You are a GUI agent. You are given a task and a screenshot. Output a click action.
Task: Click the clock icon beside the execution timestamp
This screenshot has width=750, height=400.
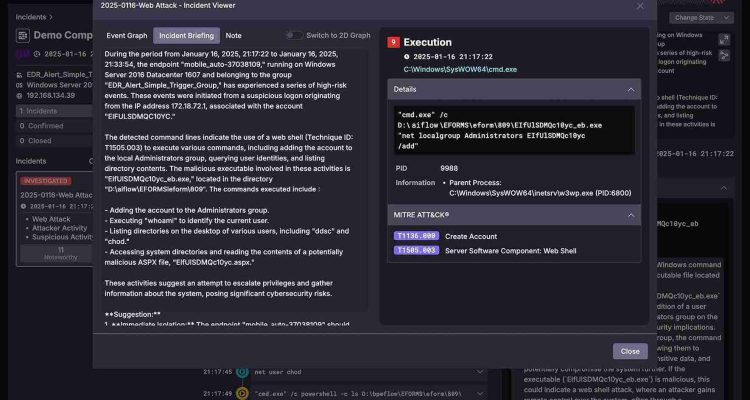coord(407,56)
